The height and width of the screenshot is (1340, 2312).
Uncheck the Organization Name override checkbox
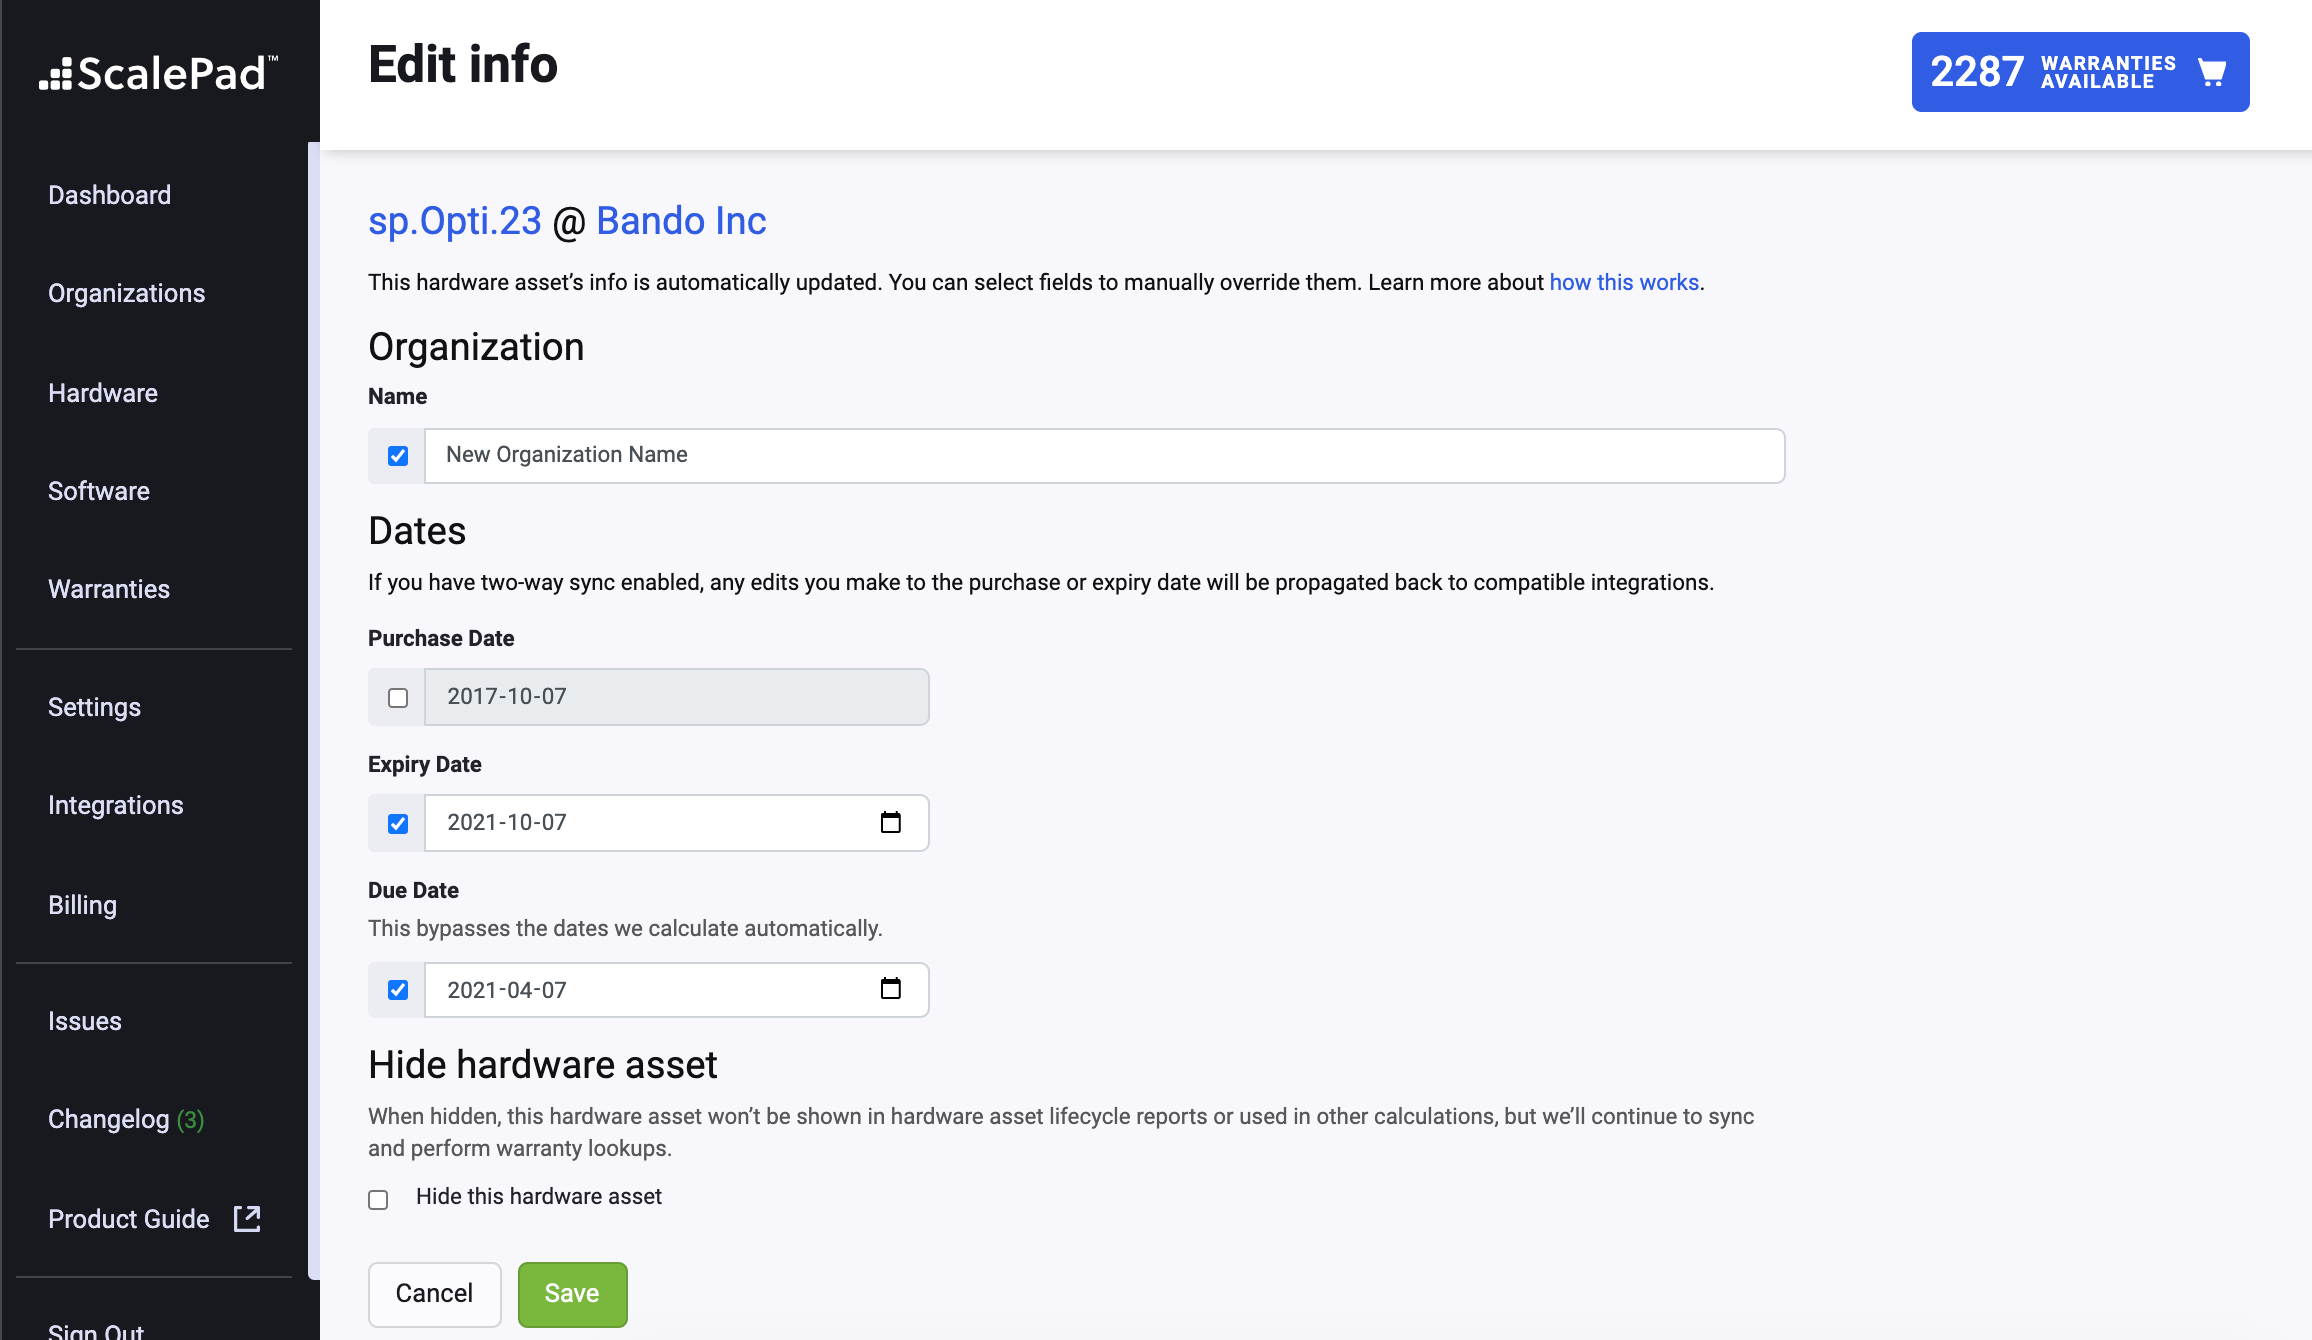pos(398,456)
